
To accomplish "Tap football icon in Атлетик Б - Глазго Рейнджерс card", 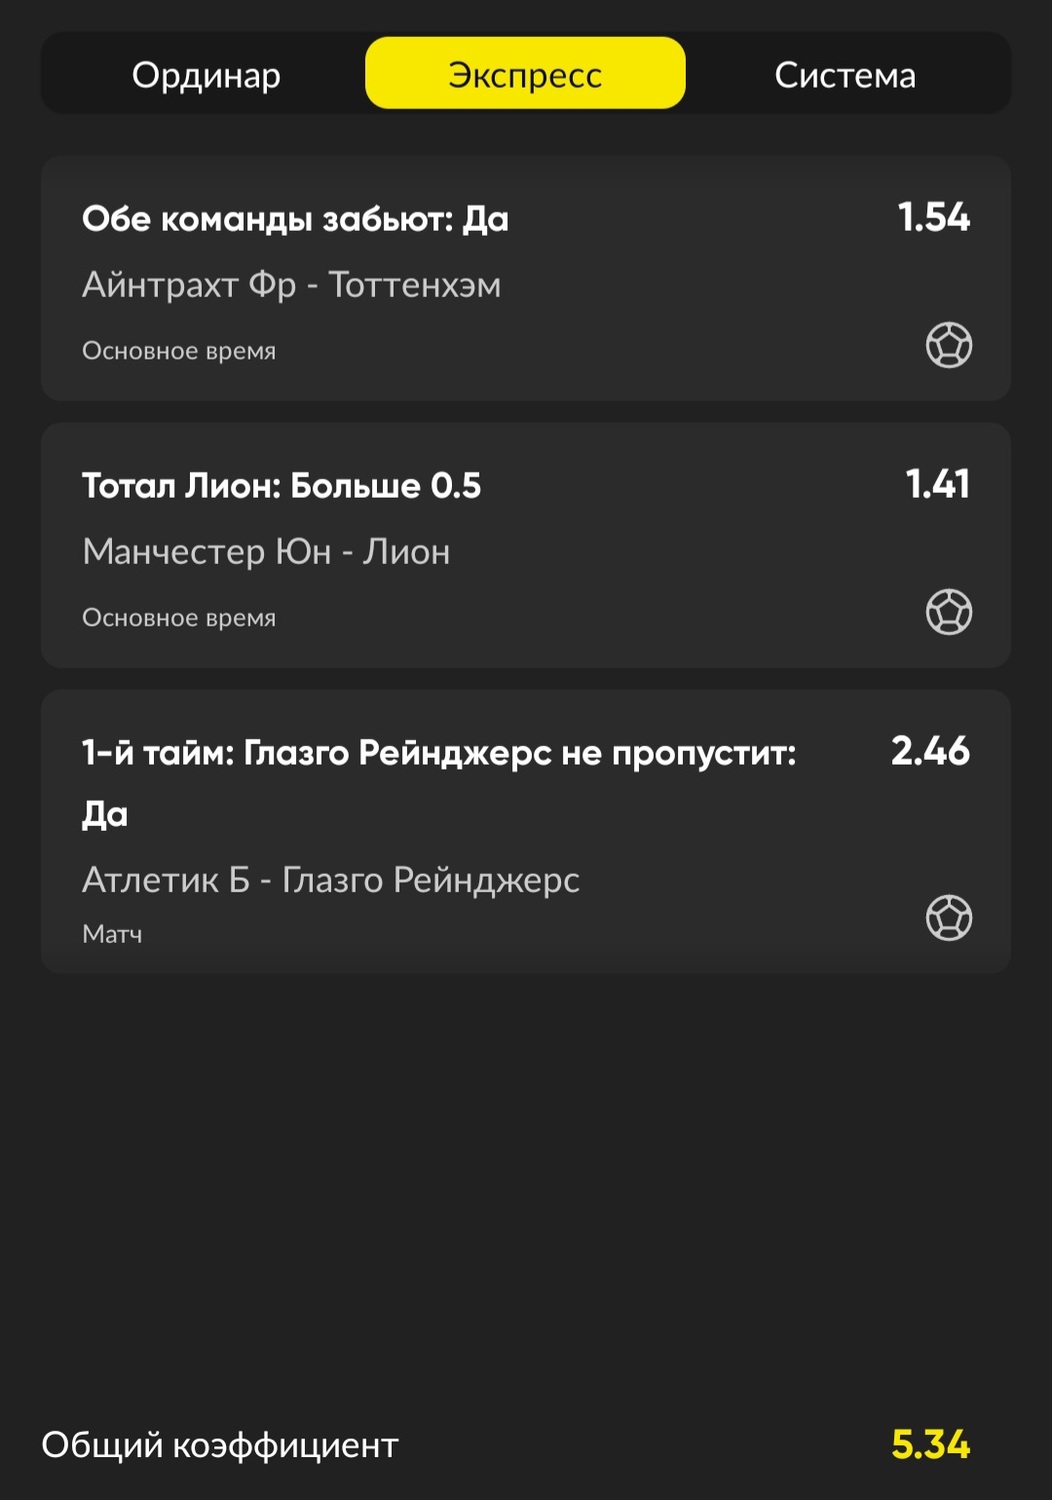I will click(949, 918).
